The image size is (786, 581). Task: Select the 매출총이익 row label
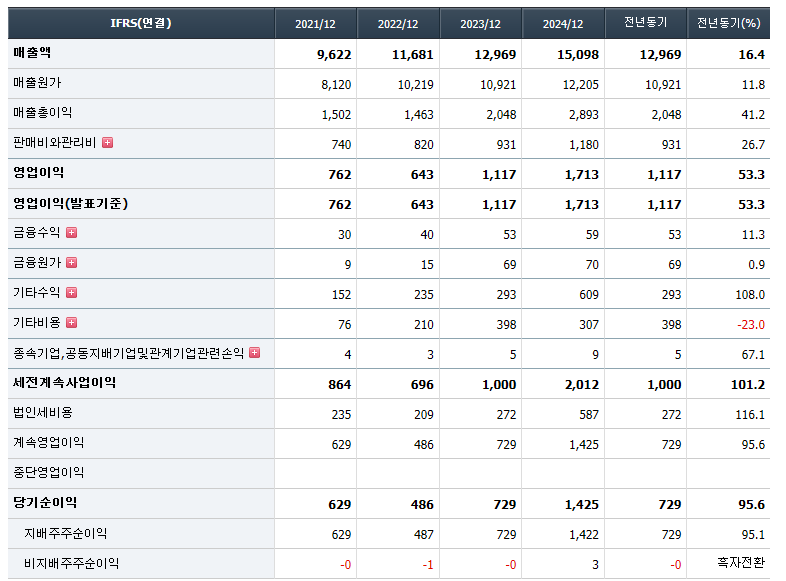[43, 113]
